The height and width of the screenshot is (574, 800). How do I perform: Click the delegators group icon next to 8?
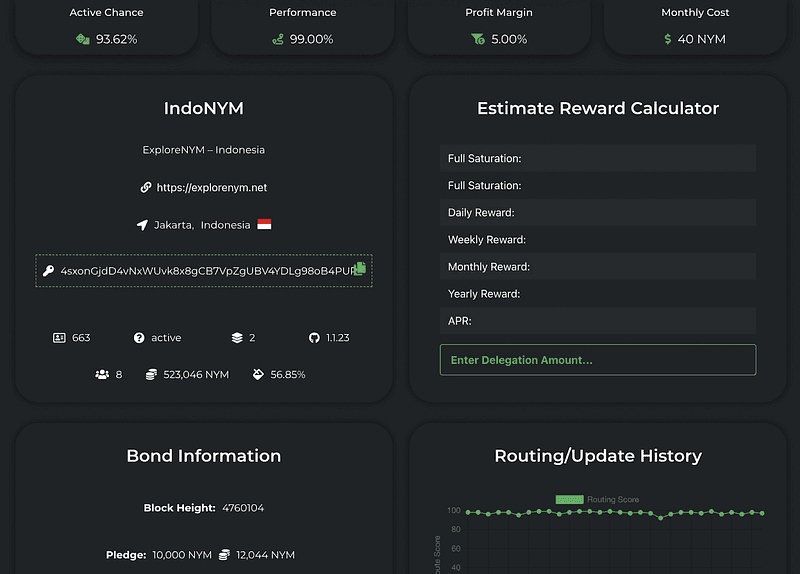coord(102,374)
